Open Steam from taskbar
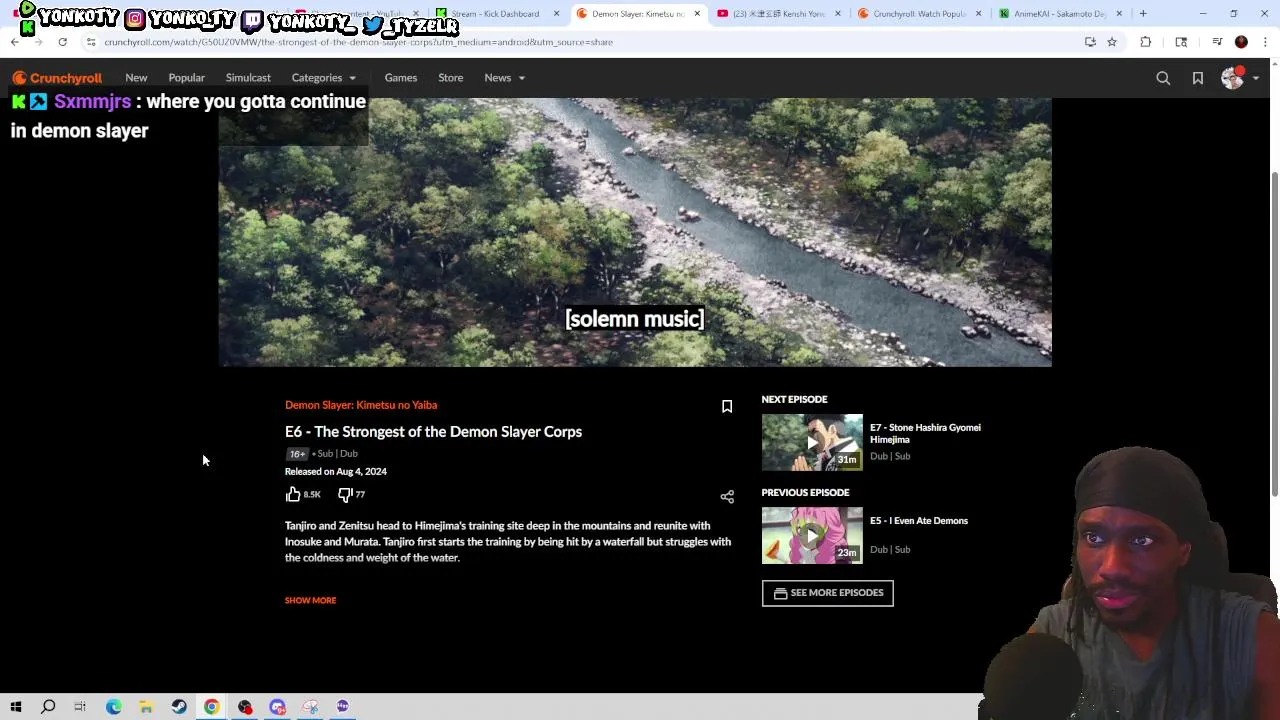This screenshot has height=720, width=1280. point(179,707)
